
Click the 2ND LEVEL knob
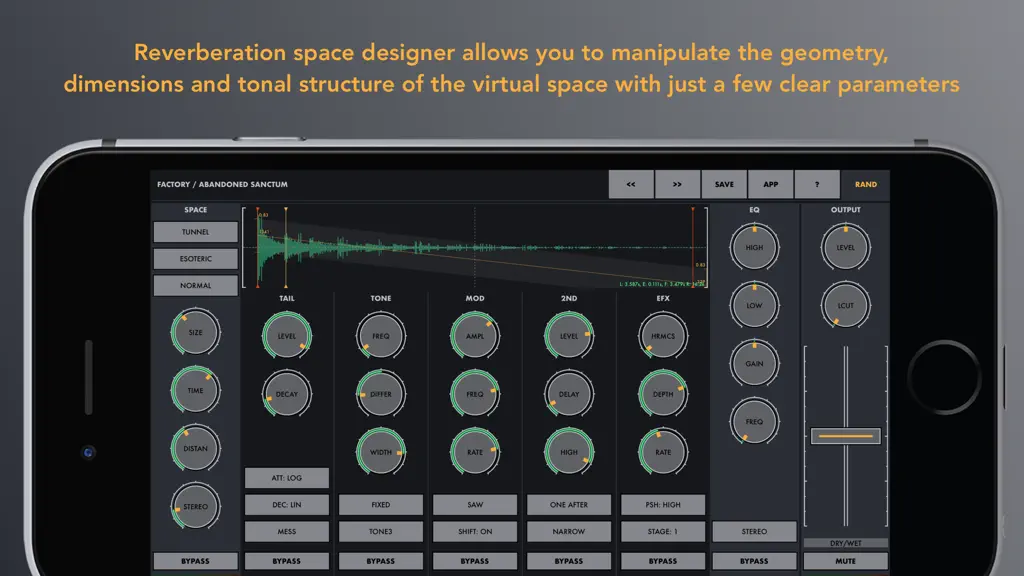click(569, 336)
